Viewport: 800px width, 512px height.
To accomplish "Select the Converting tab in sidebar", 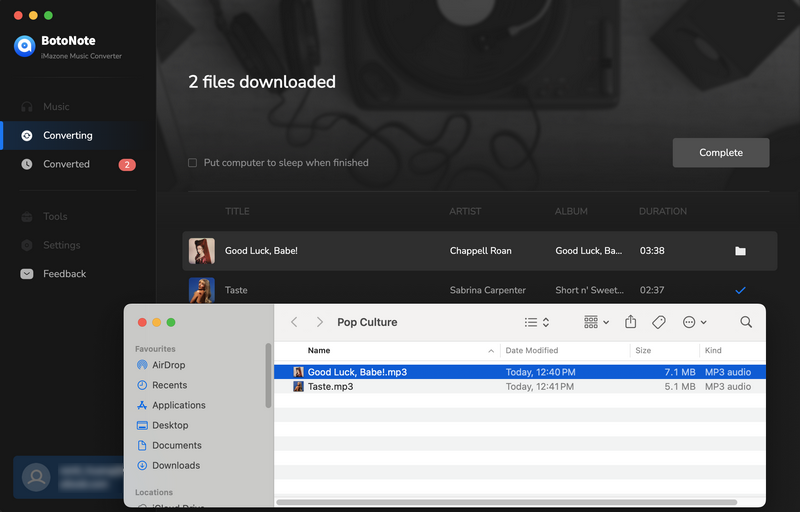I will pos(68,135).
